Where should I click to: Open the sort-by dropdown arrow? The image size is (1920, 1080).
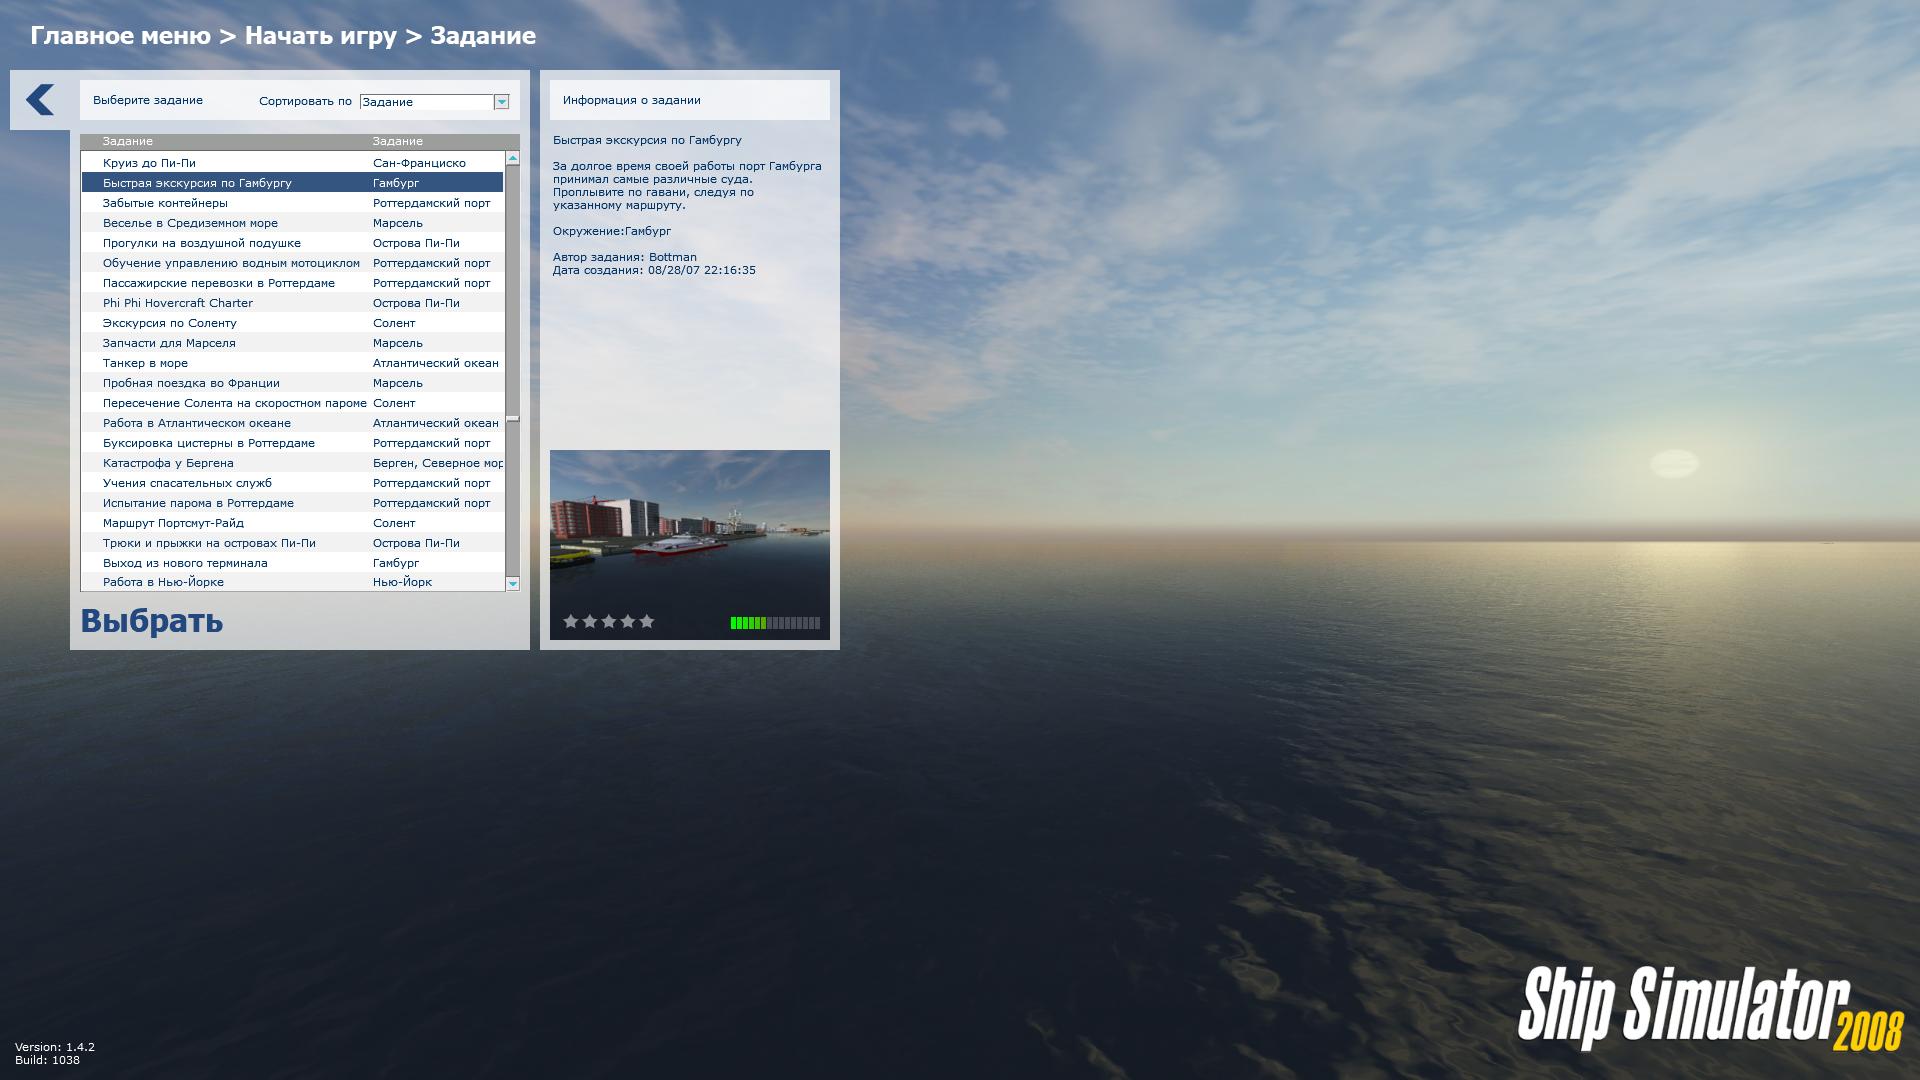(x=502, y=102)
